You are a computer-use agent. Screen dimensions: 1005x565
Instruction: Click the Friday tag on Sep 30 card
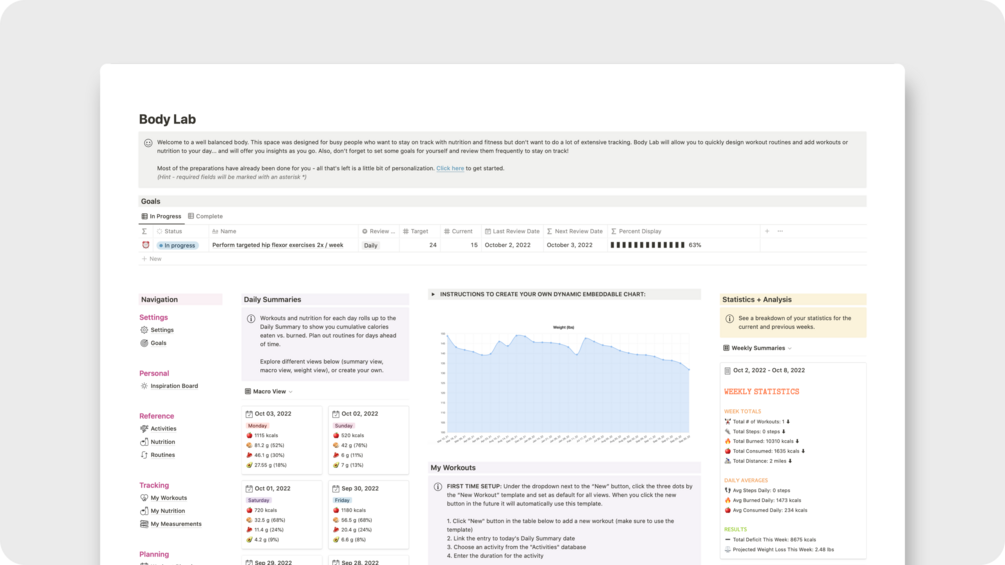[342, 500]
